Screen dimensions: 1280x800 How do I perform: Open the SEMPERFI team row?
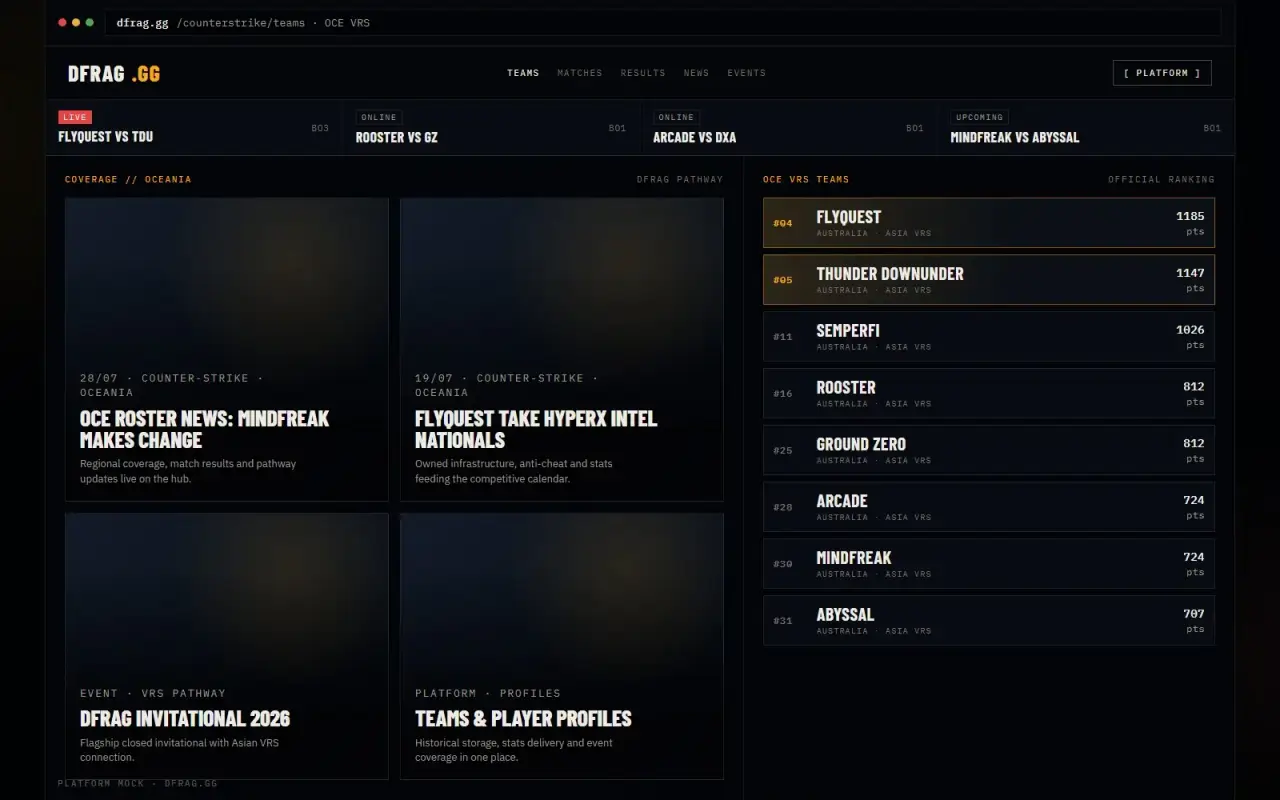989,336
